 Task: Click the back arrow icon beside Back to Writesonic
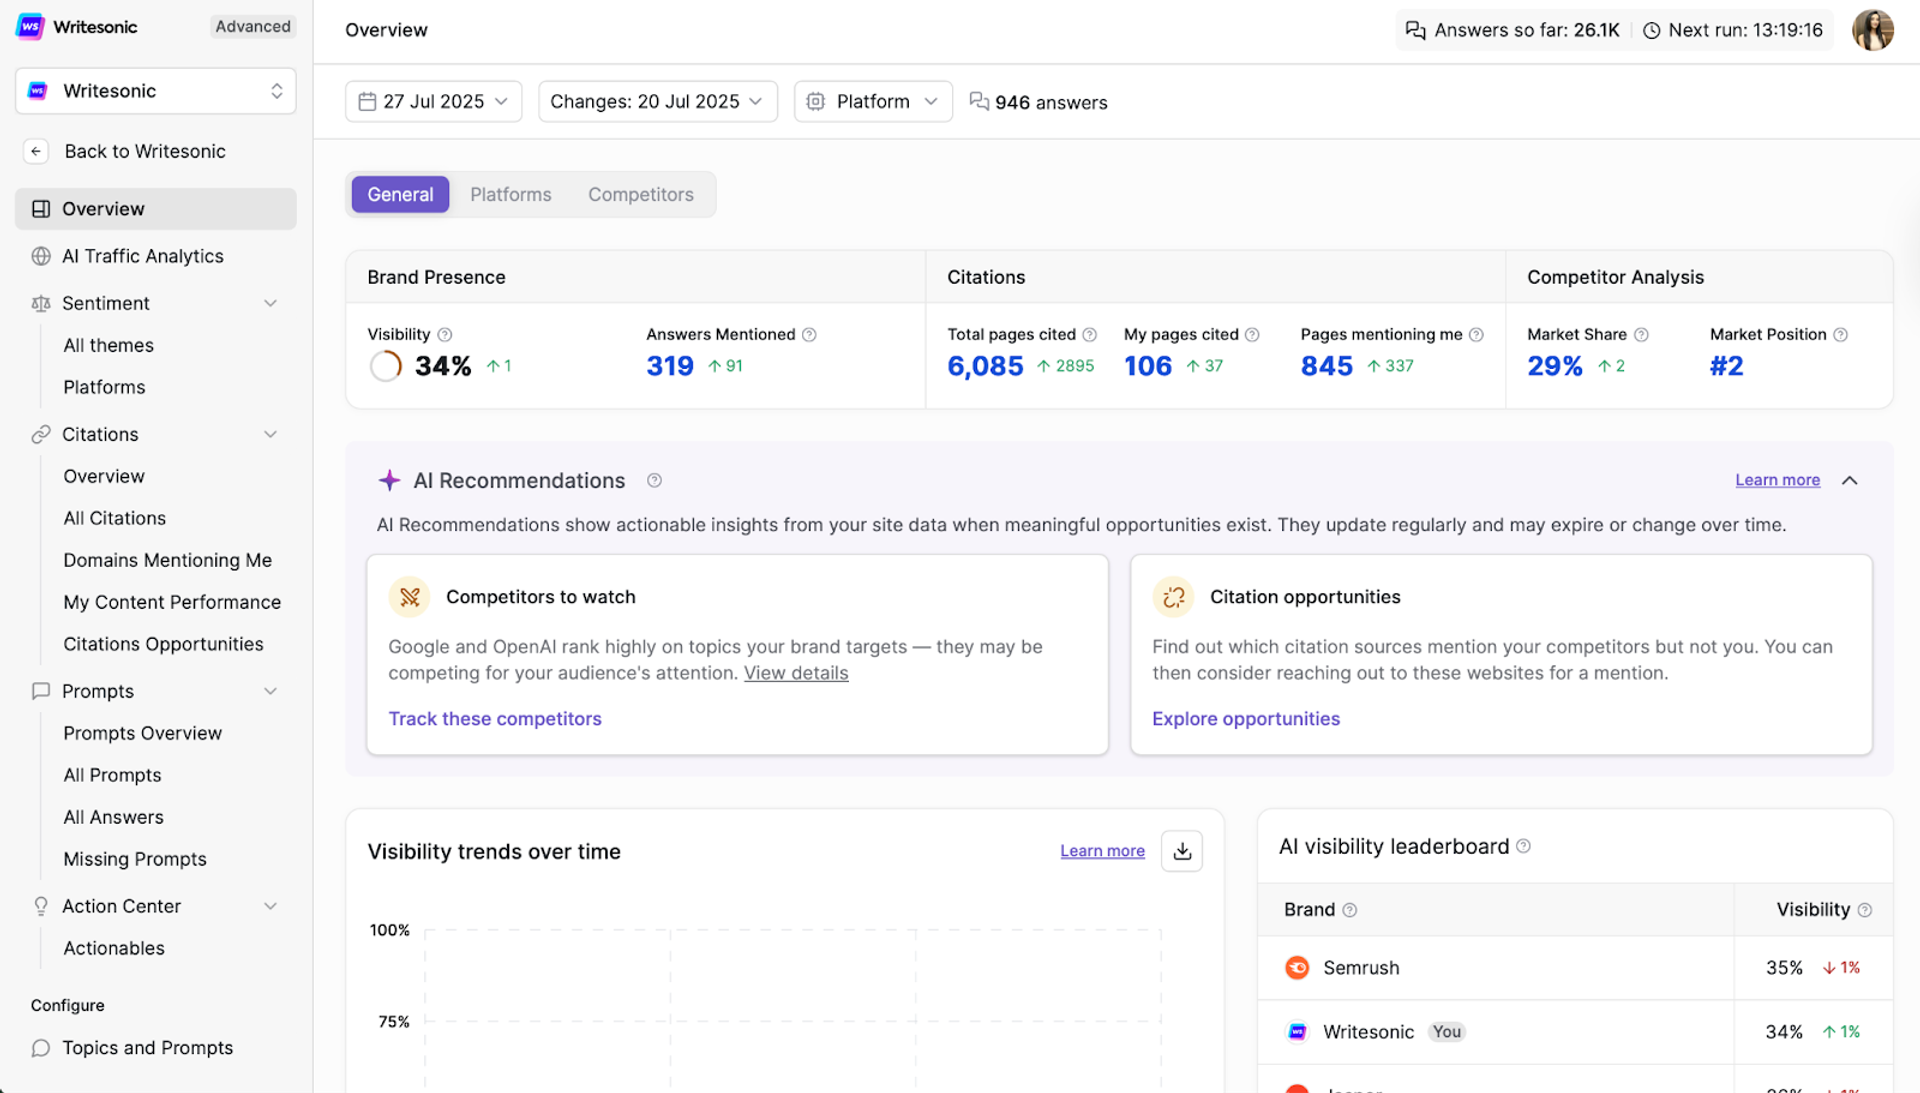36,151
